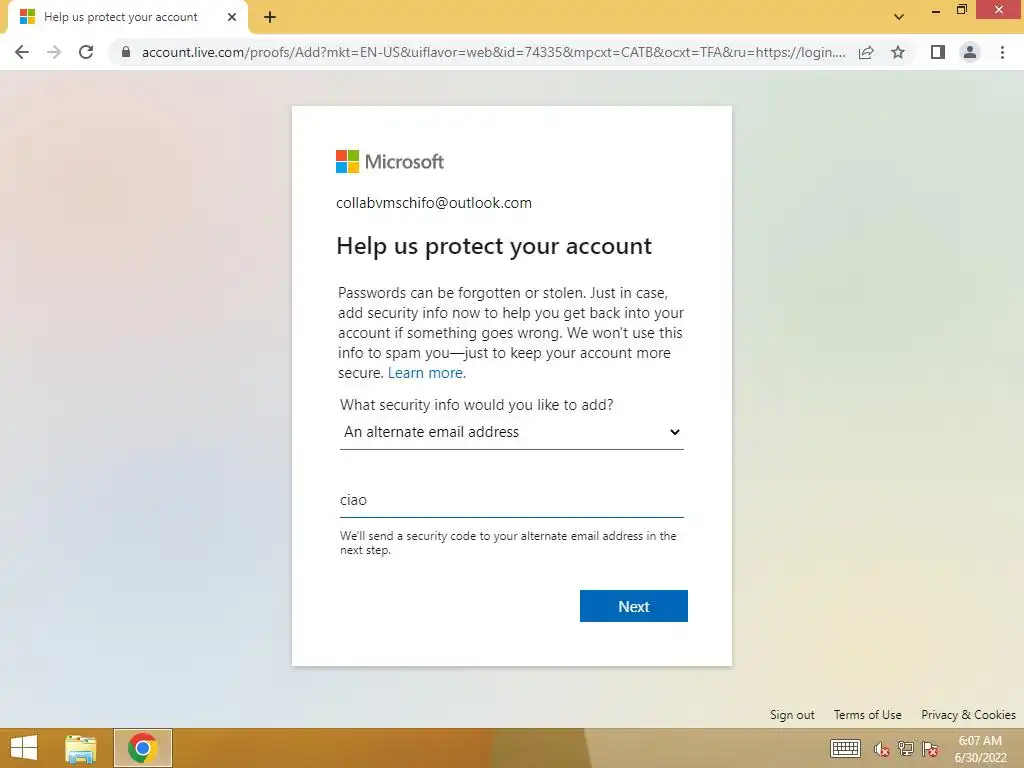
Task: Click Chrome icon in the taskbar
Action: pyautogui.click(x=142, y=748)
